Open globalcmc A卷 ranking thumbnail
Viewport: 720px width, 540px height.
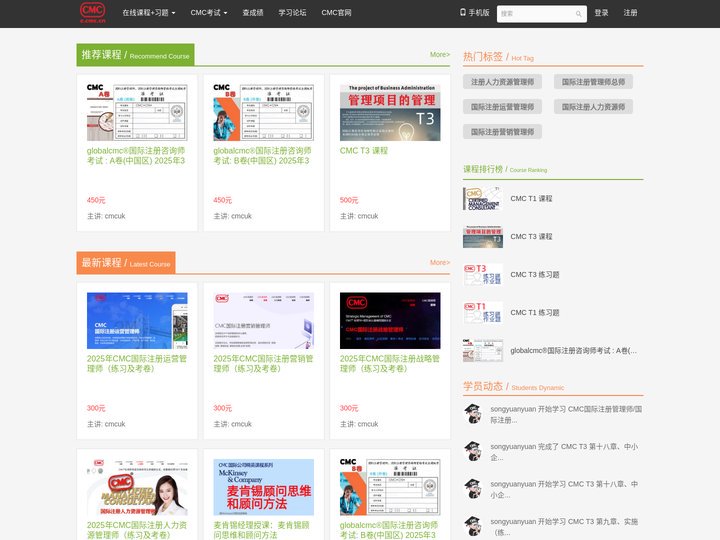[483, 350]
